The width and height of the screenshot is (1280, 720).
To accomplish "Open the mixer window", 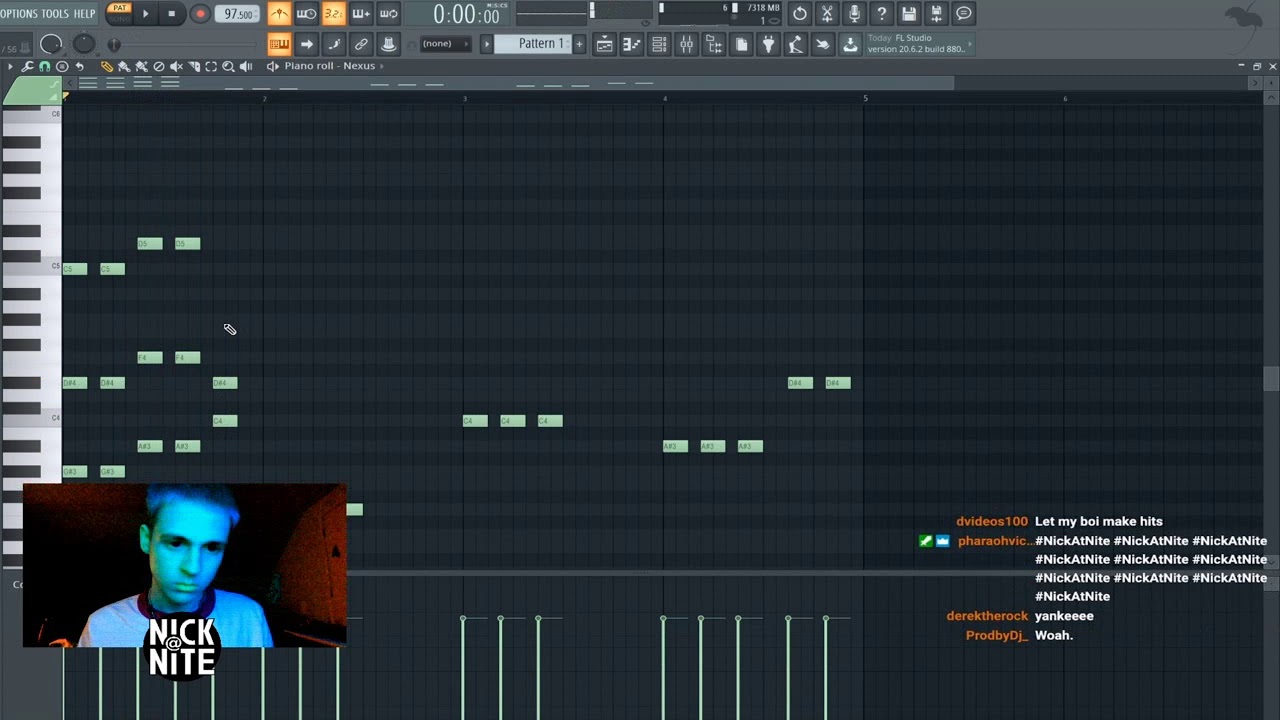I will click(x=686, y=44).
